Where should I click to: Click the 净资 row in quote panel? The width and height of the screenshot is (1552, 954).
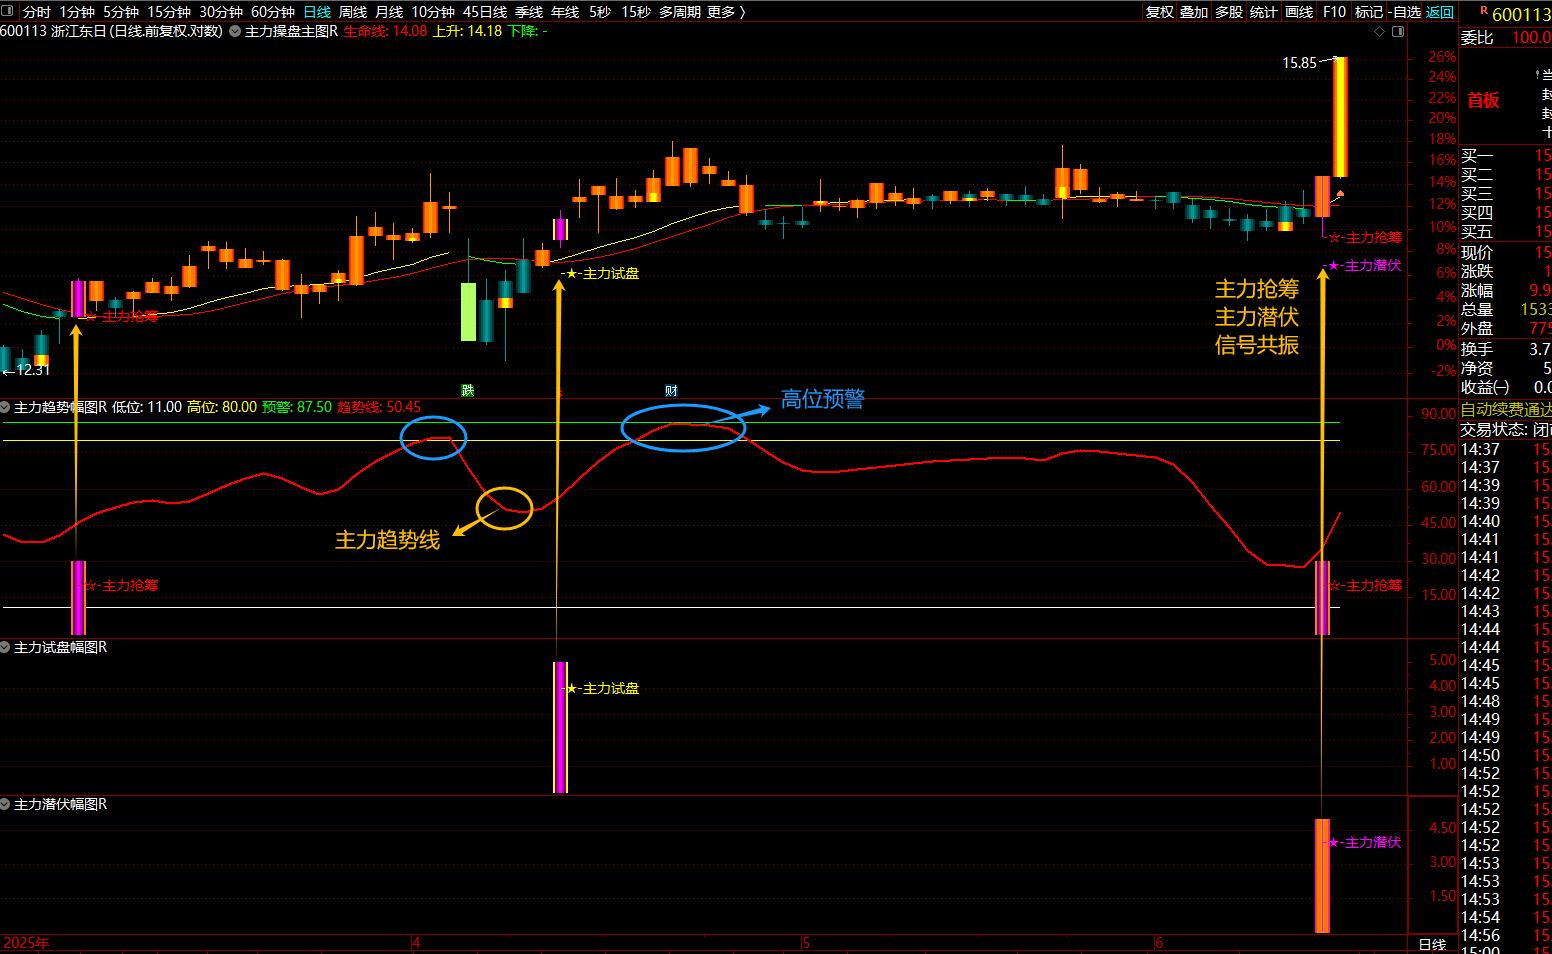pos(1506,368)
